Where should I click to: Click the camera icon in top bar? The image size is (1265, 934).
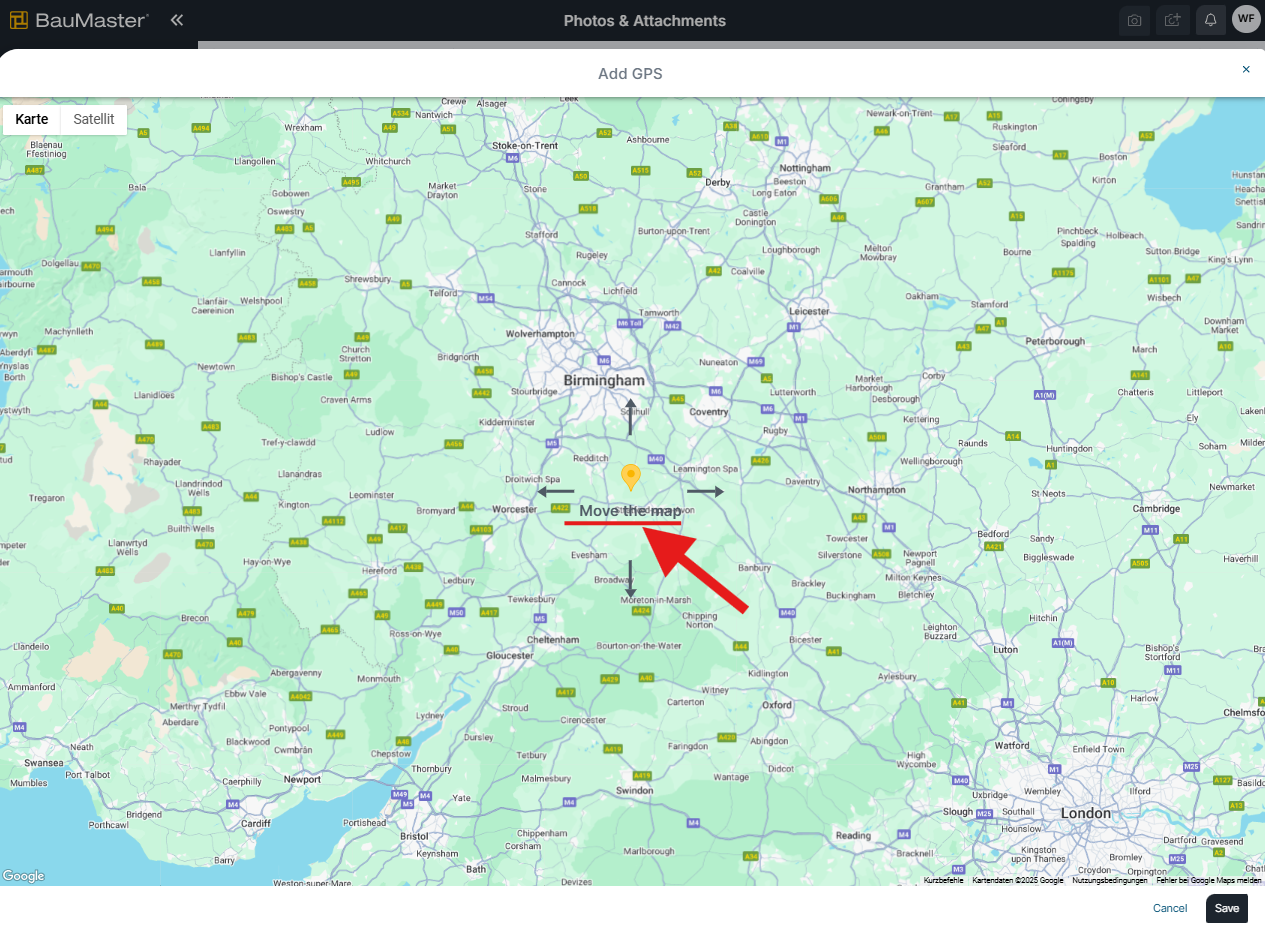click(1134, 20)
